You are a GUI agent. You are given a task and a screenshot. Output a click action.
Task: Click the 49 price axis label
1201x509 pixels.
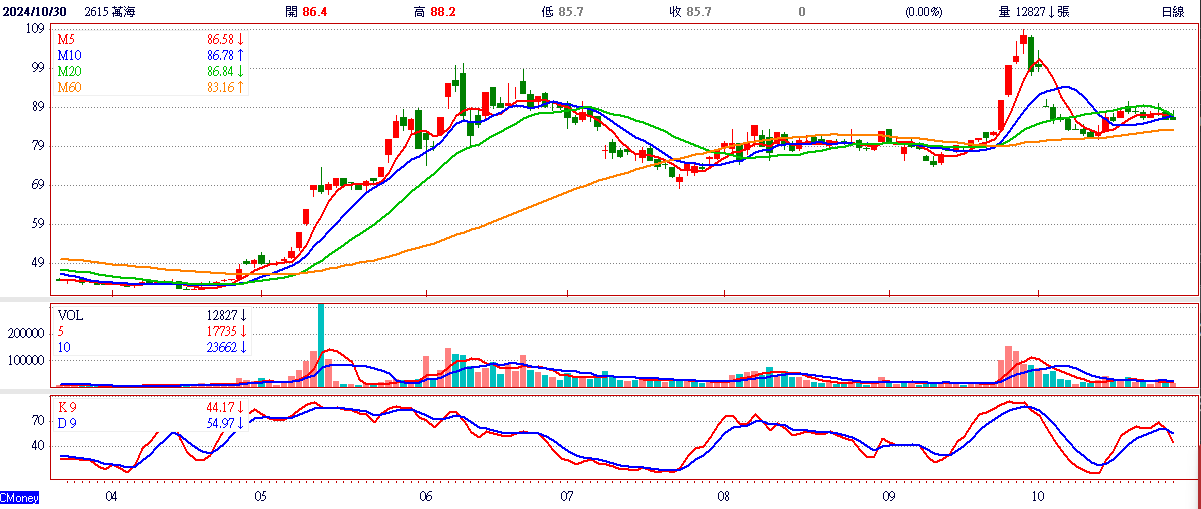(x=38, y=263)
